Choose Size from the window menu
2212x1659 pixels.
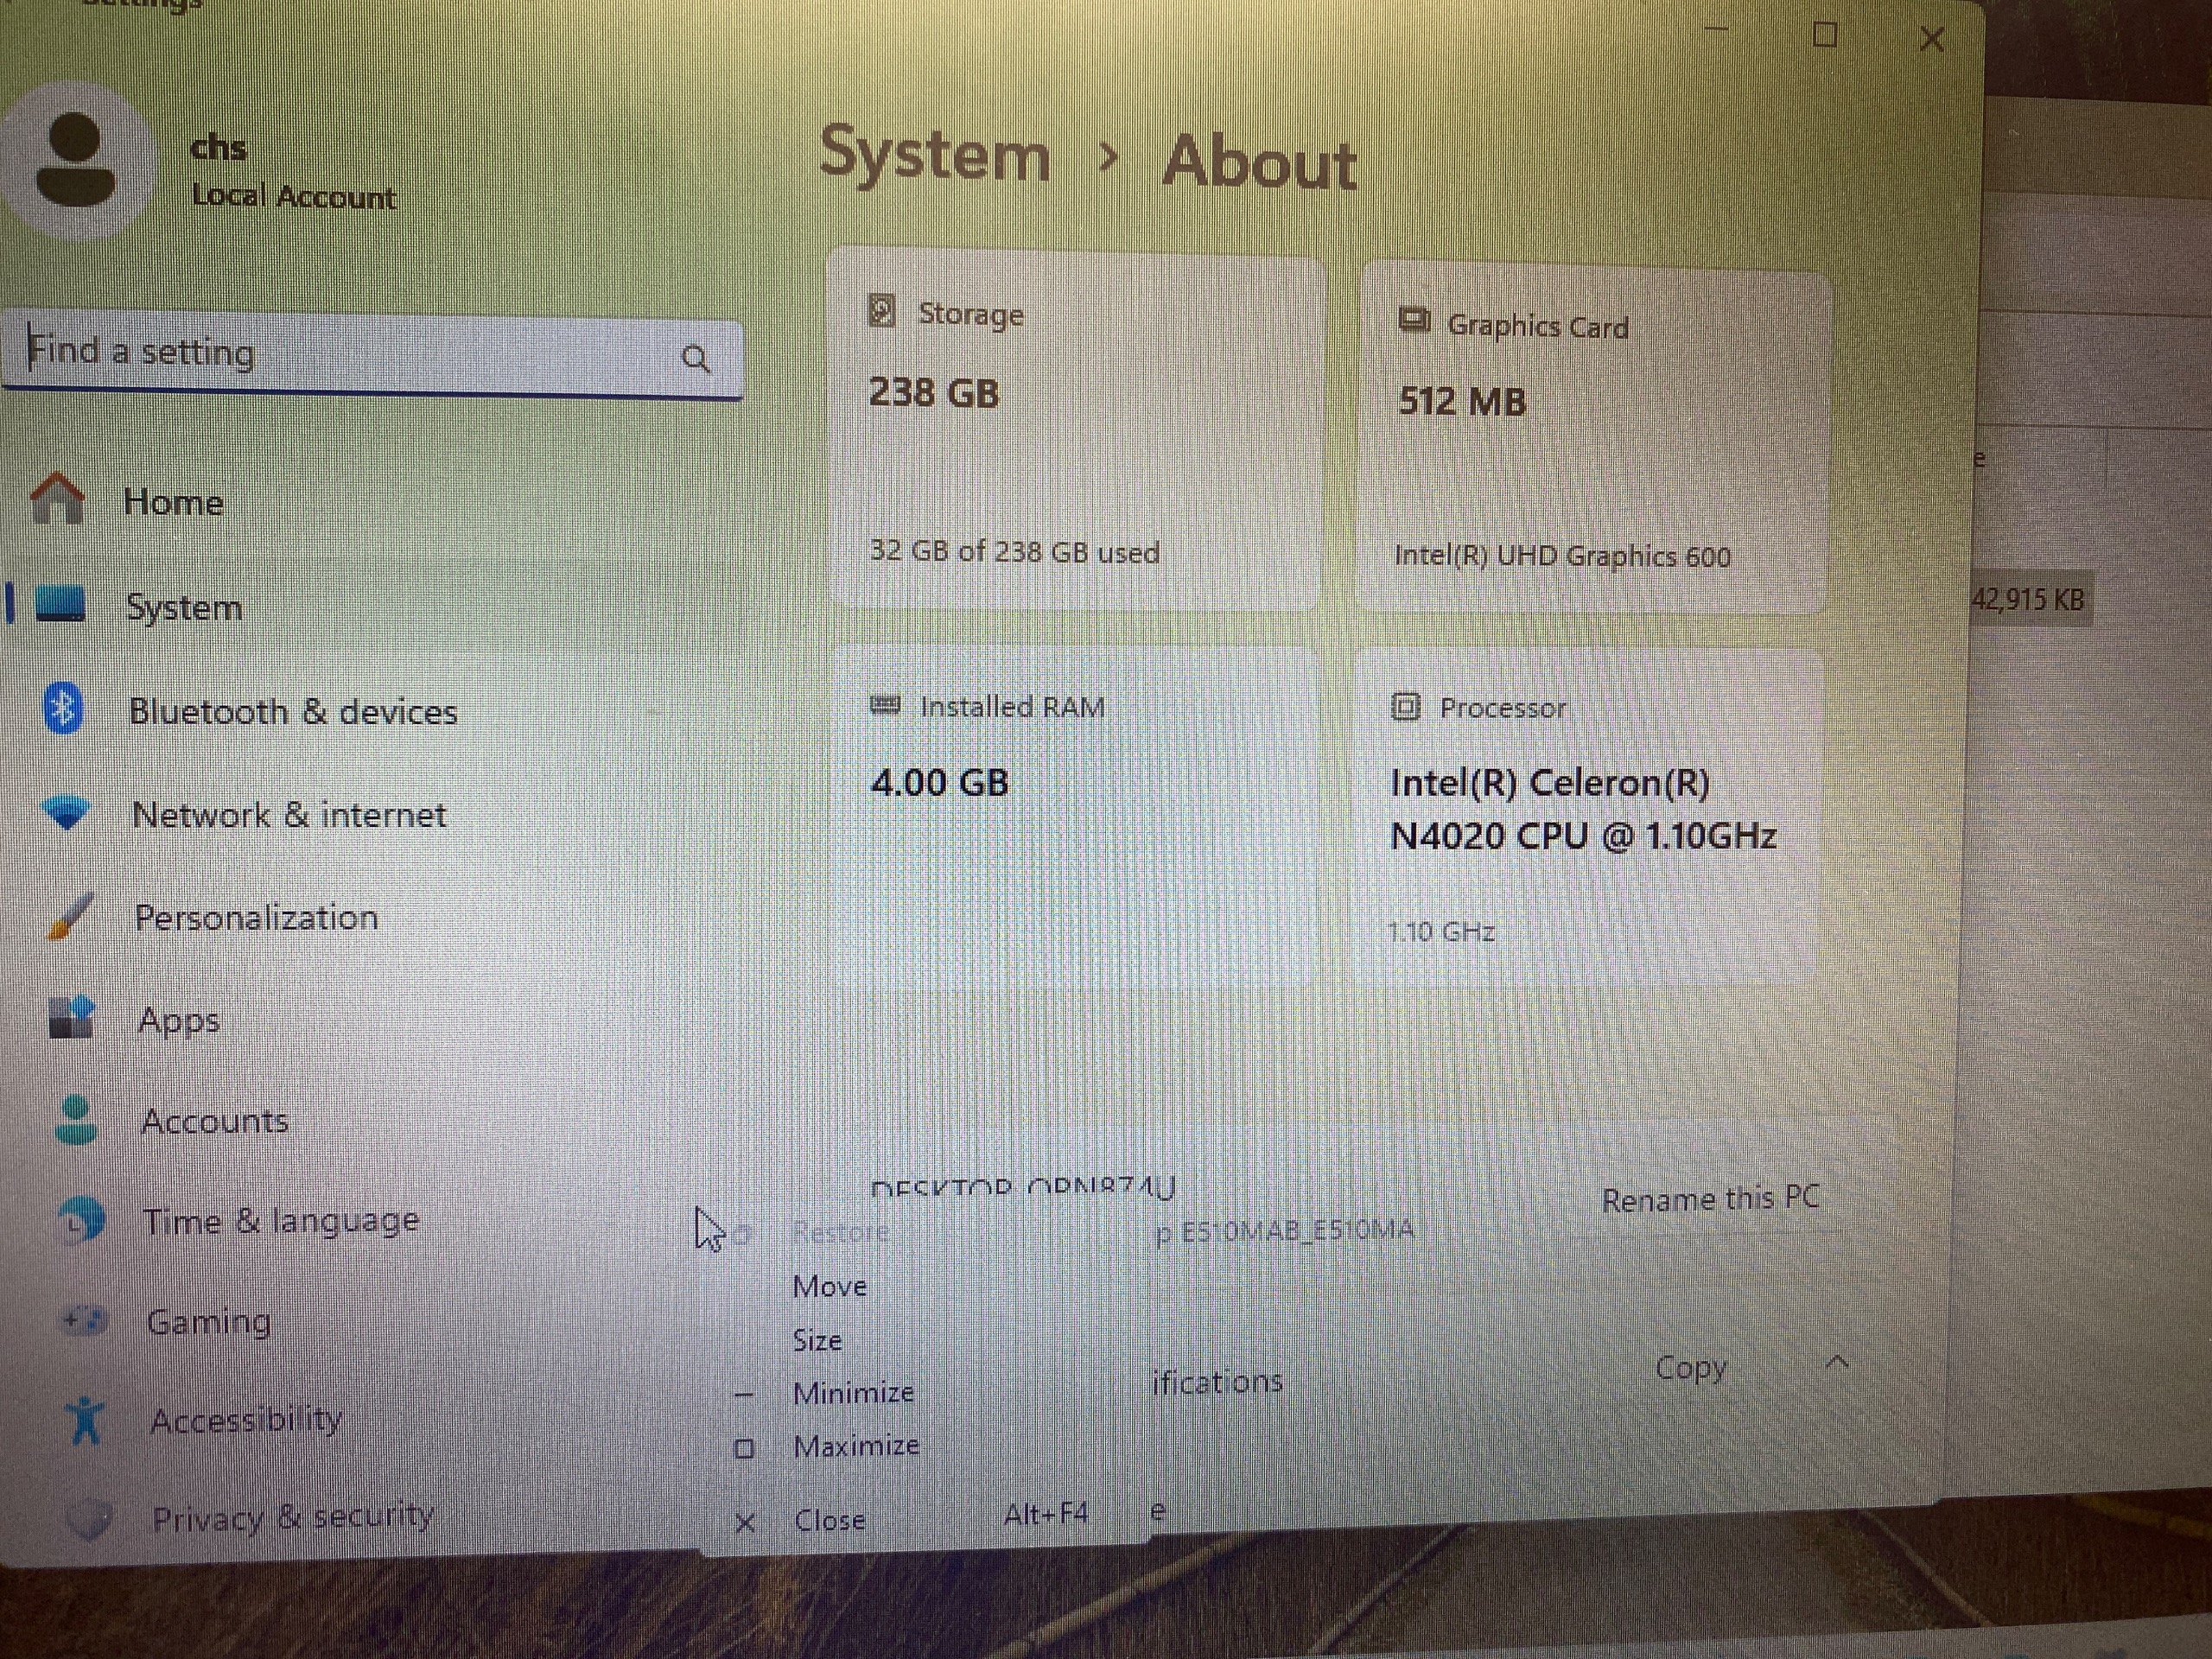pyautogui.click(x=817, y=1340)
